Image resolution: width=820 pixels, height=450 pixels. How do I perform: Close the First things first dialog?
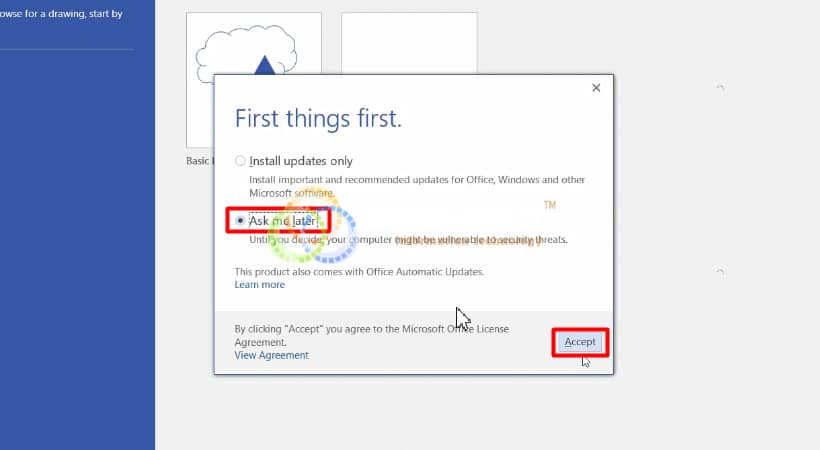pyautogui.click(x=596, y=88)
